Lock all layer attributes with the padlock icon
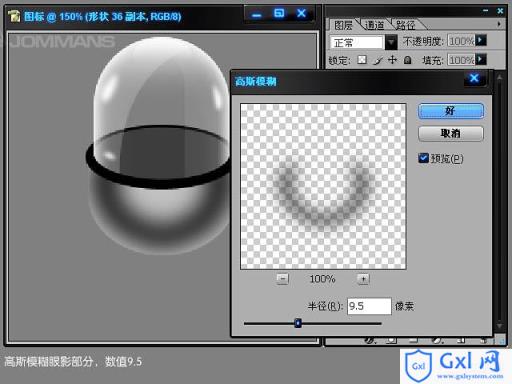This screenshot has height=384, width=512. [x=407, y=60]
